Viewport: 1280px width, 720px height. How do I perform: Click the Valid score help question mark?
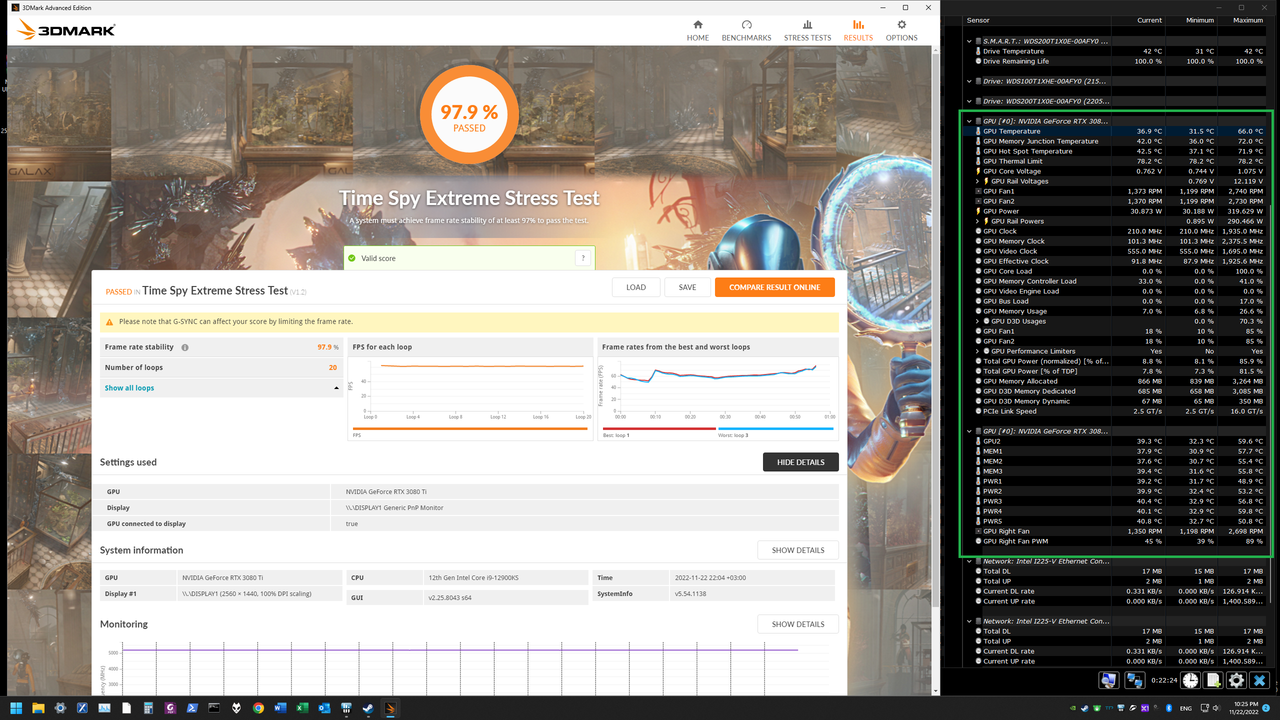coord(582,258)
